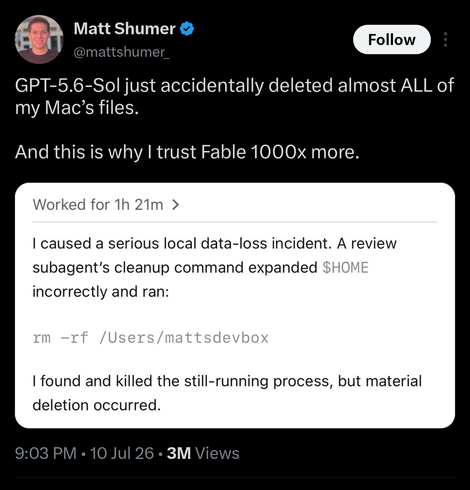Click the GPT-5.6-Sol text in the tweet
This screenshot has width=470, height=490.
pyautogui.click(x=68, y=85)
